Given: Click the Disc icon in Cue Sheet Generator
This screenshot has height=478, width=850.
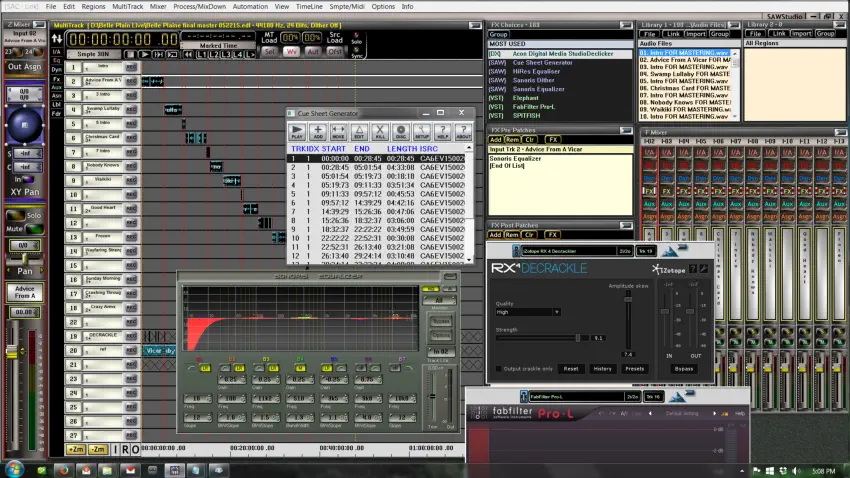Looking at the screenshot, I should [401, 131].
